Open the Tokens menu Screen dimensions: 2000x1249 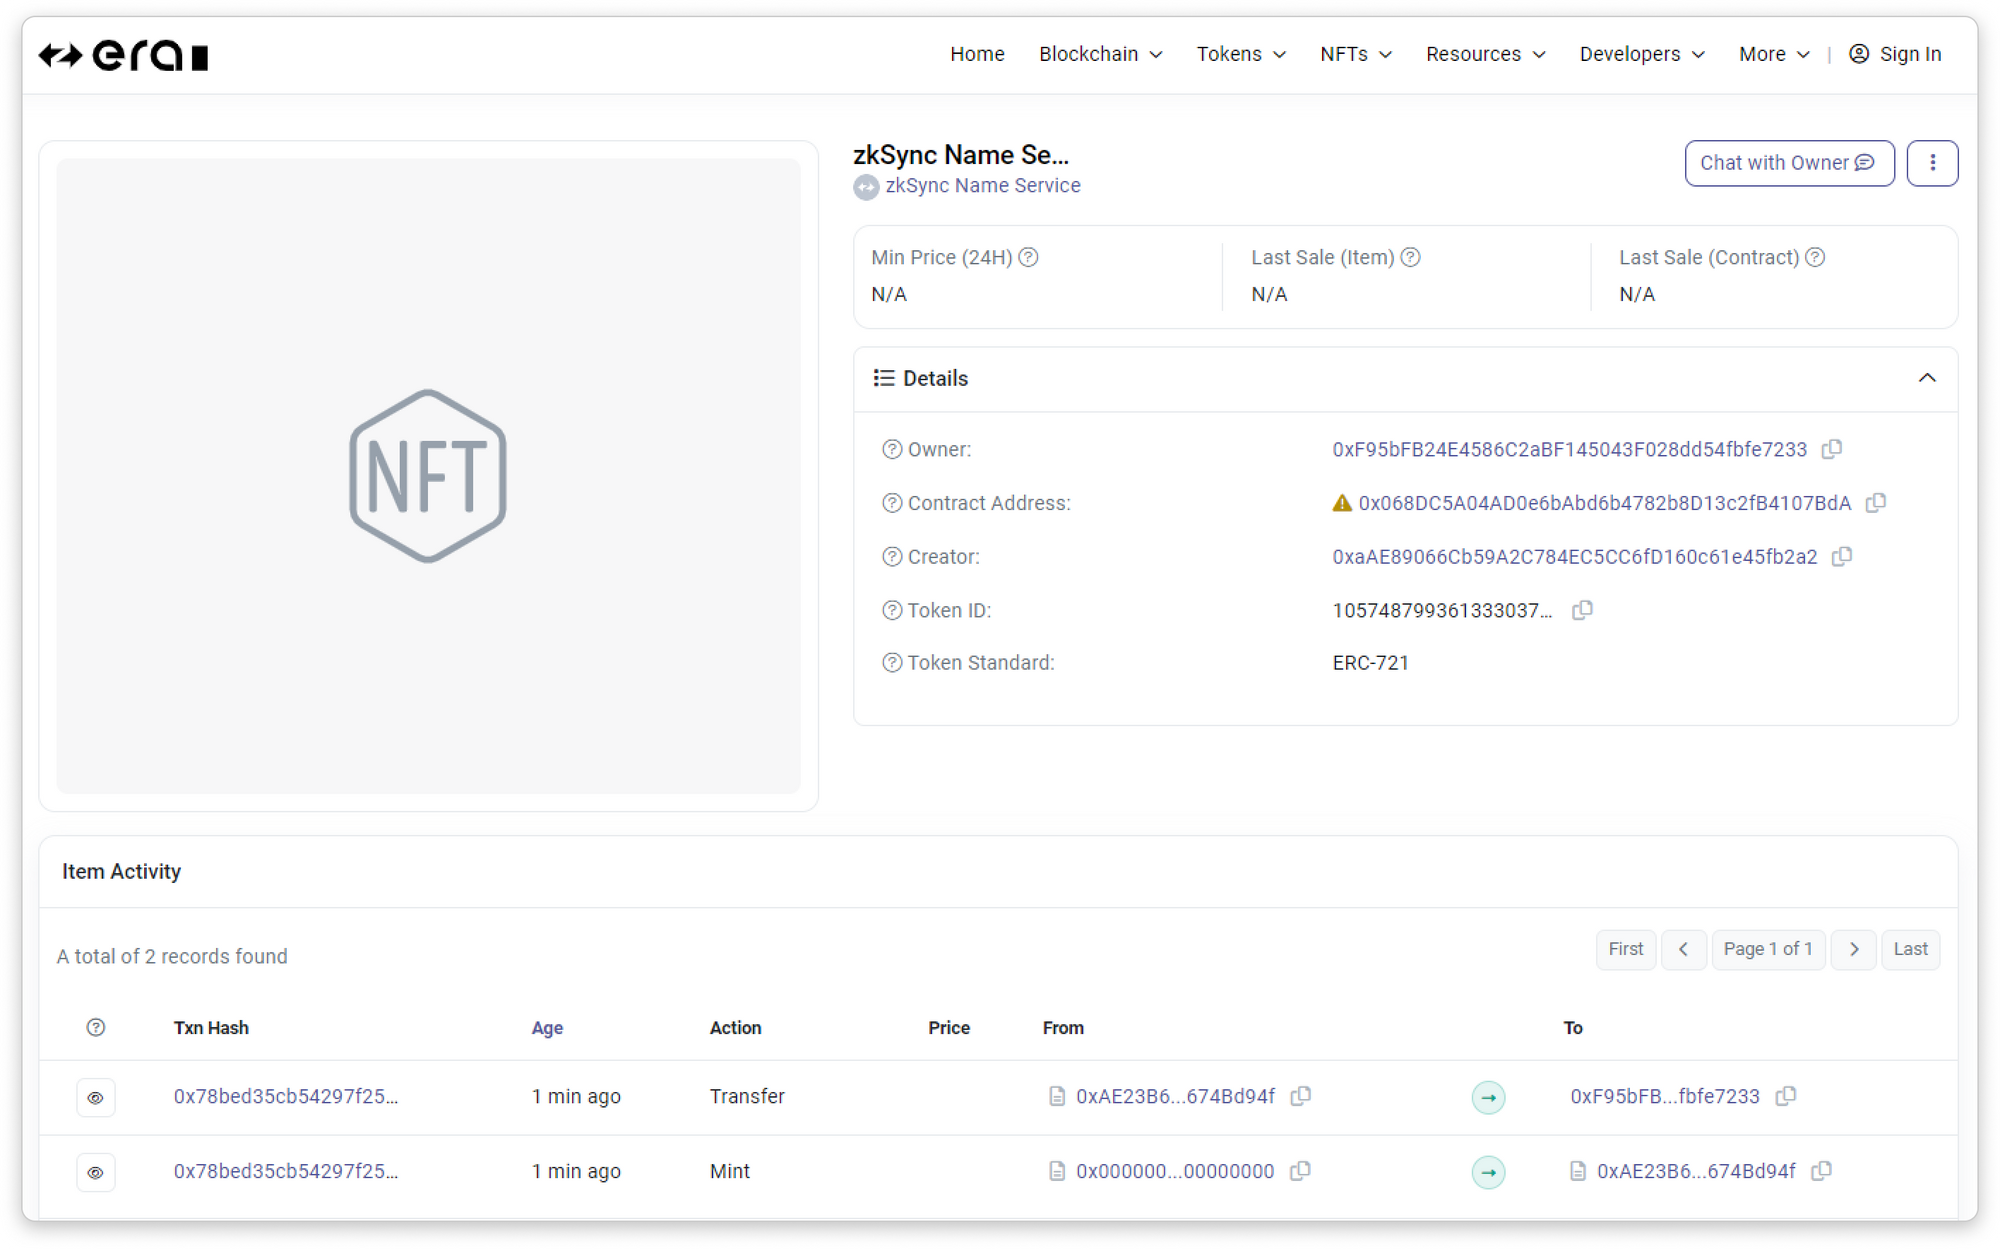[1240, 54]
